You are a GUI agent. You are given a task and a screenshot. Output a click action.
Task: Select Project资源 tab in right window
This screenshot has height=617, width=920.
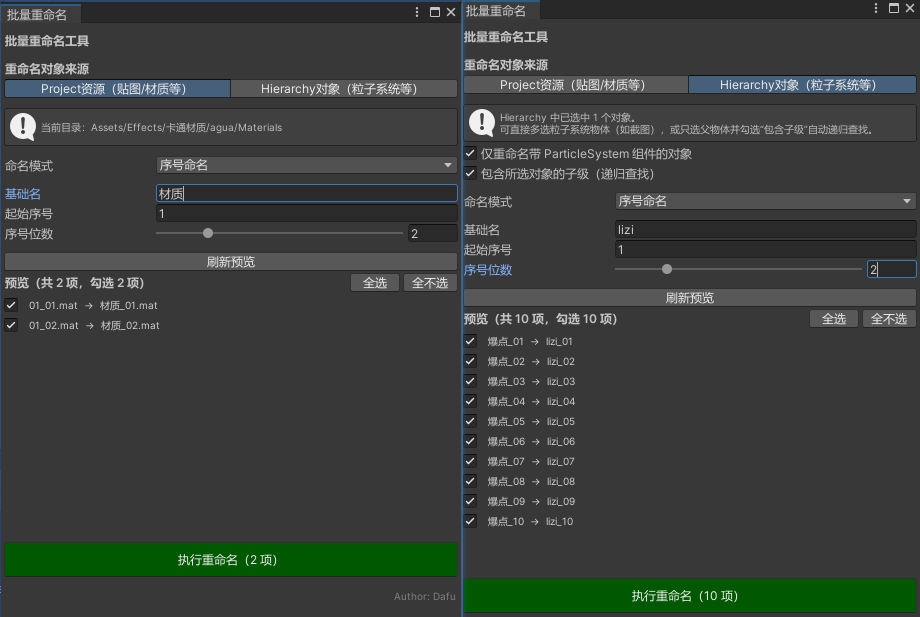point(576,85)
